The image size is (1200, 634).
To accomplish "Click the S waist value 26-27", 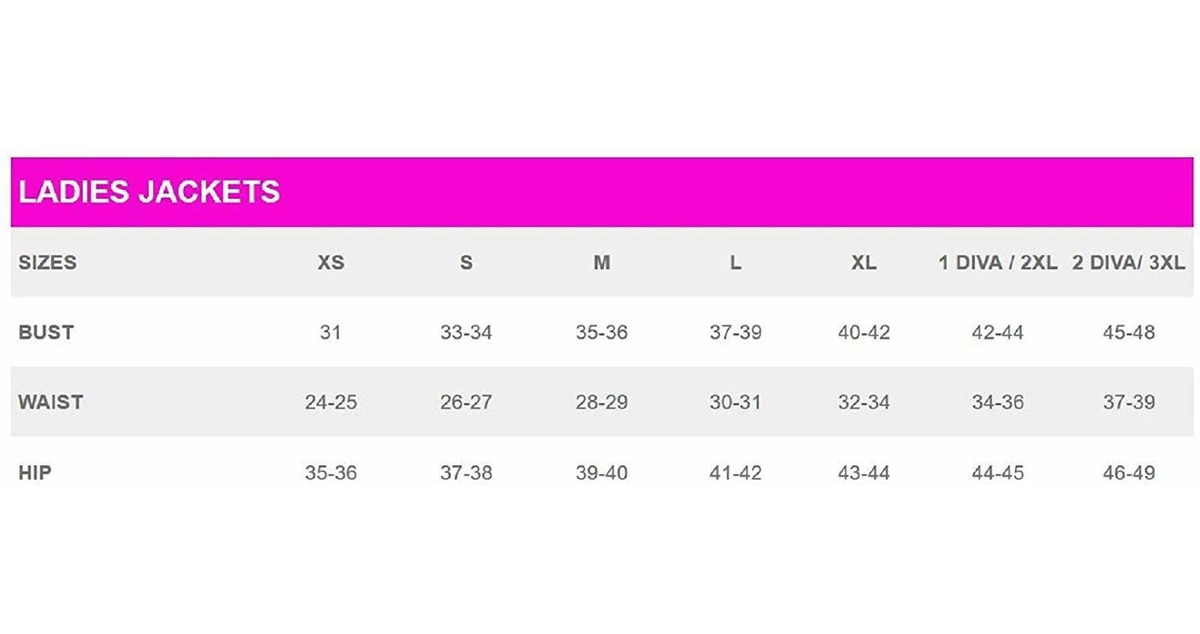I will [x=466, y=403].
